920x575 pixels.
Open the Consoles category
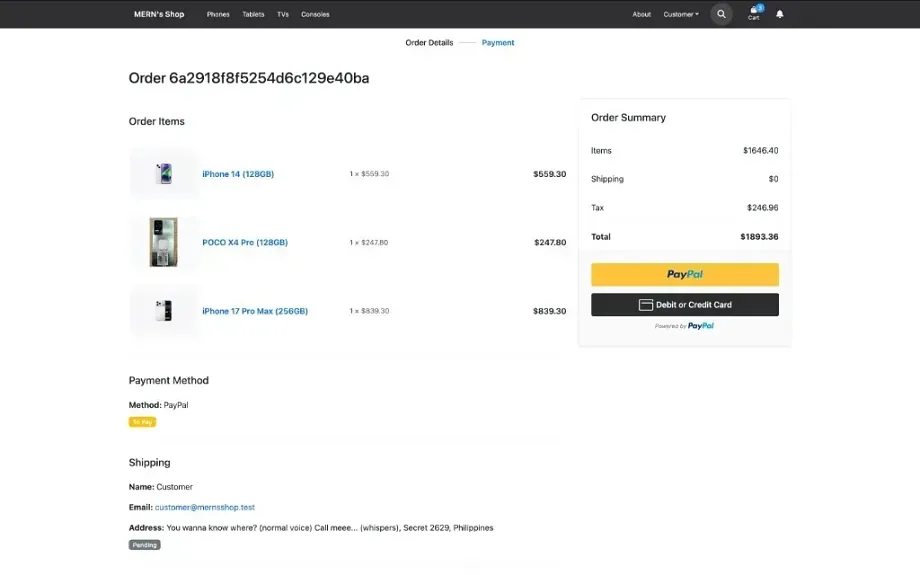(315, 14)
